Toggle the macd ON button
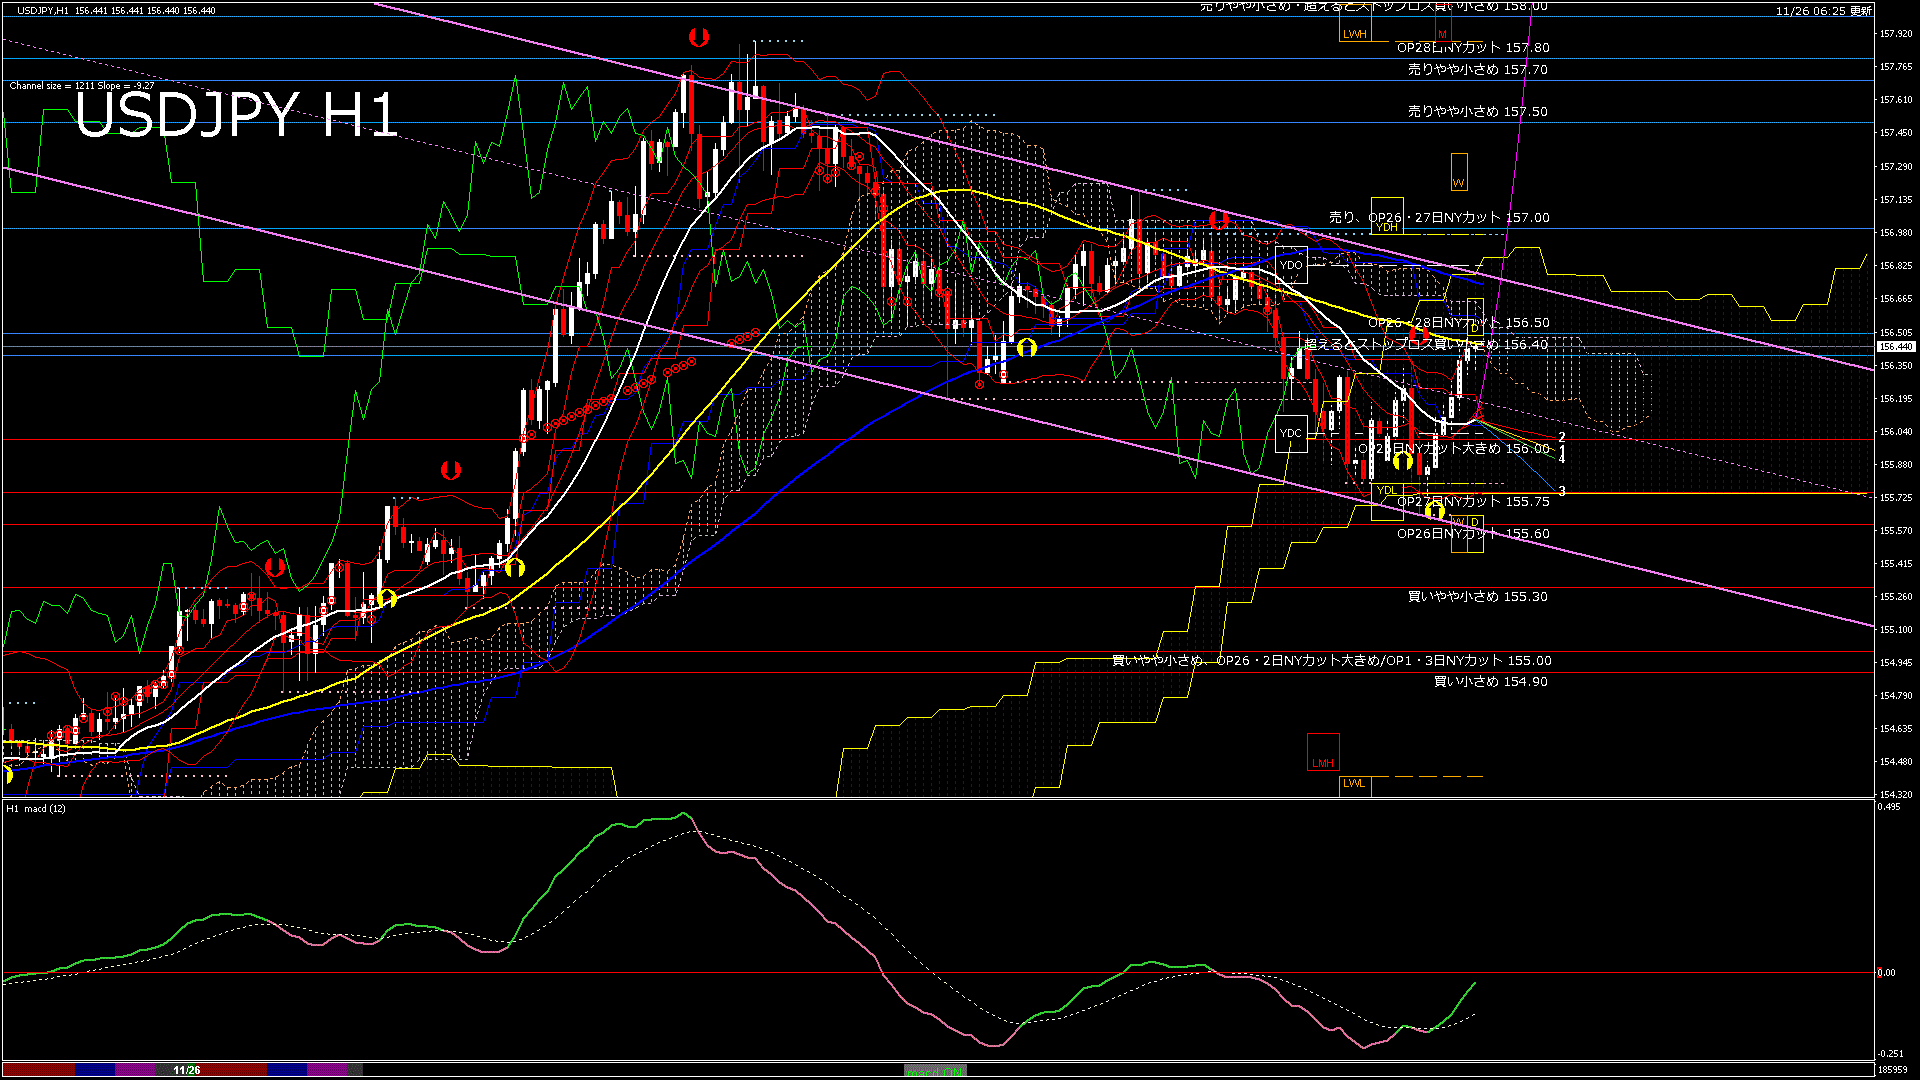1920x1080 pixels. pyautogui.click(x=935, y=1071)
